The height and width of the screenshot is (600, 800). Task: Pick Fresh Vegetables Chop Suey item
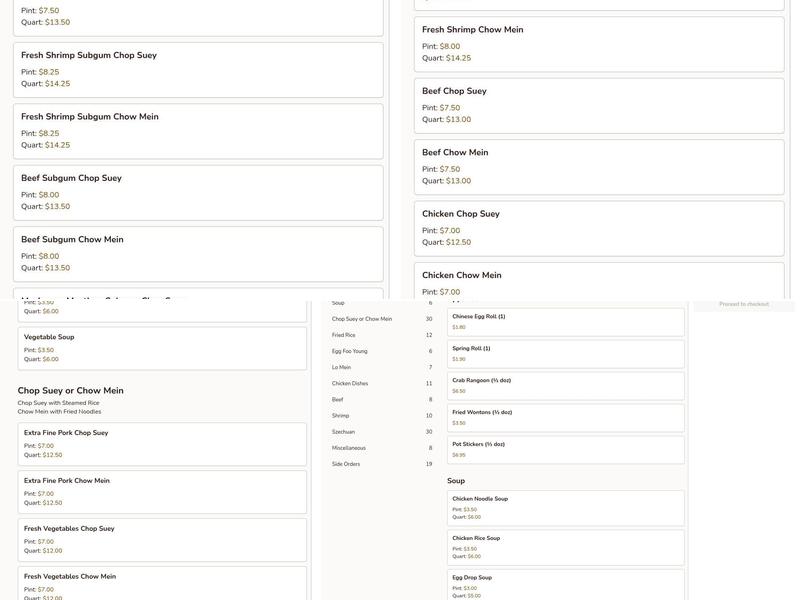[162, 539]
